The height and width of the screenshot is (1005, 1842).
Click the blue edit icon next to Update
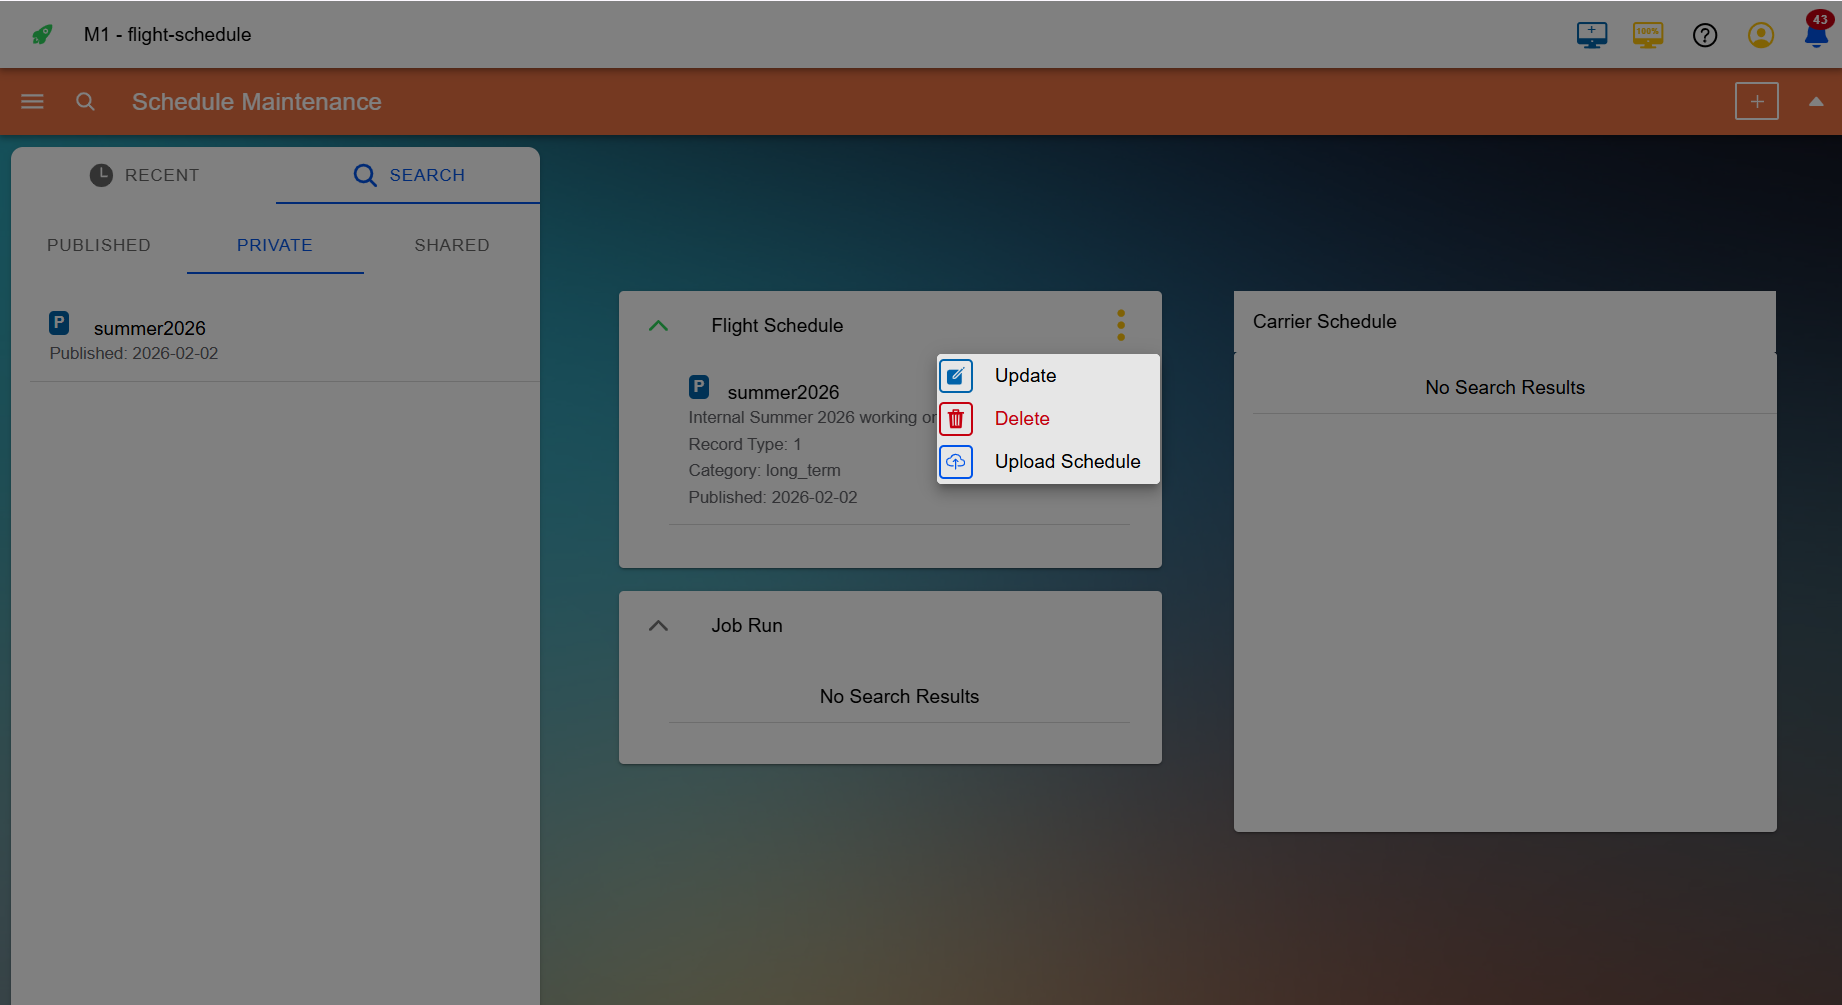956,376
